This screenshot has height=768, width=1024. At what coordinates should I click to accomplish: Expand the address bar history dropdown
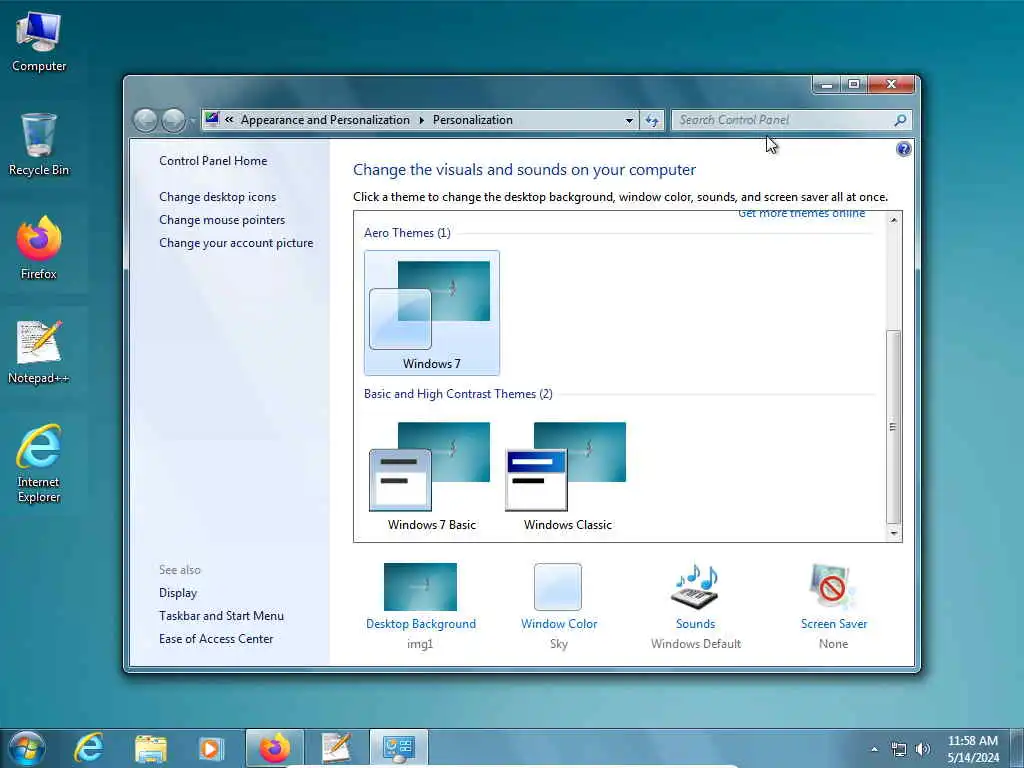pos(629,120)
